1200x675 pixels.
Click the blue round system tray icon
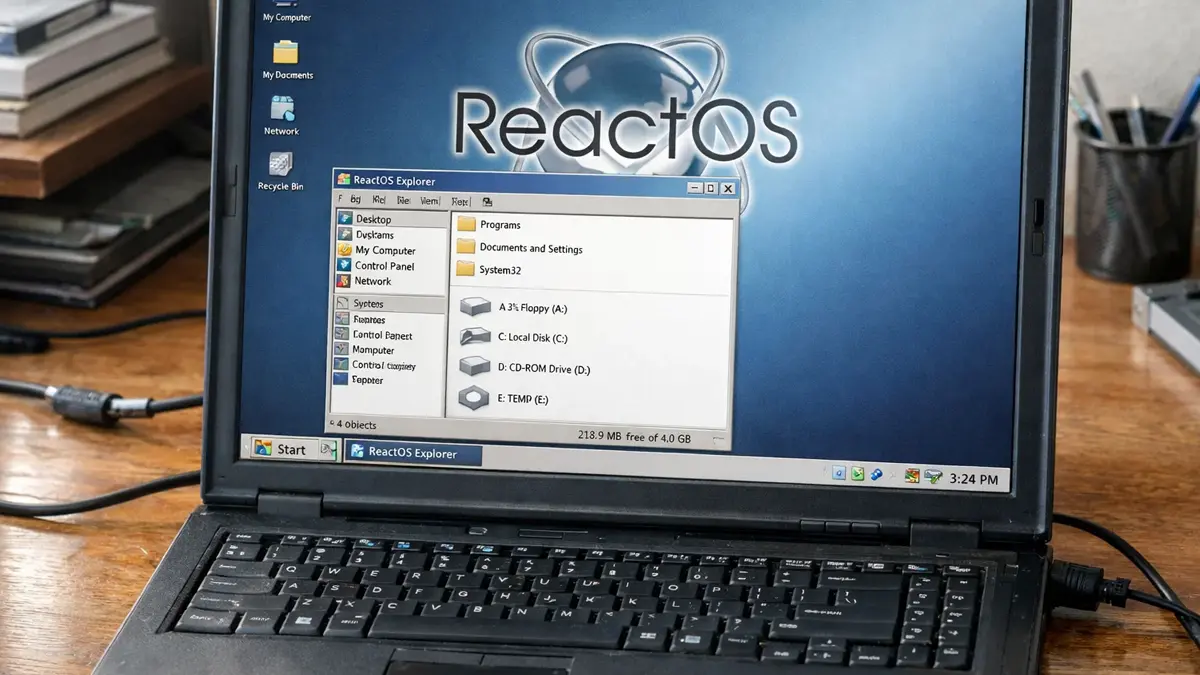click(876, 475)
